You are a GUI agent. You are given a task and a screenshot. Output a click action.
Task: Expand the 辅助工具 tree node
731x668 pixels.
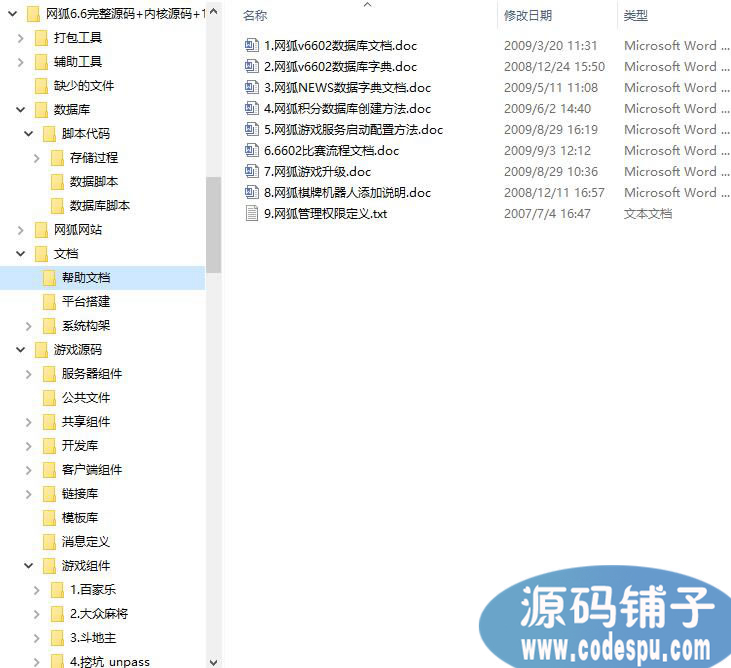(x=21, y=62)
